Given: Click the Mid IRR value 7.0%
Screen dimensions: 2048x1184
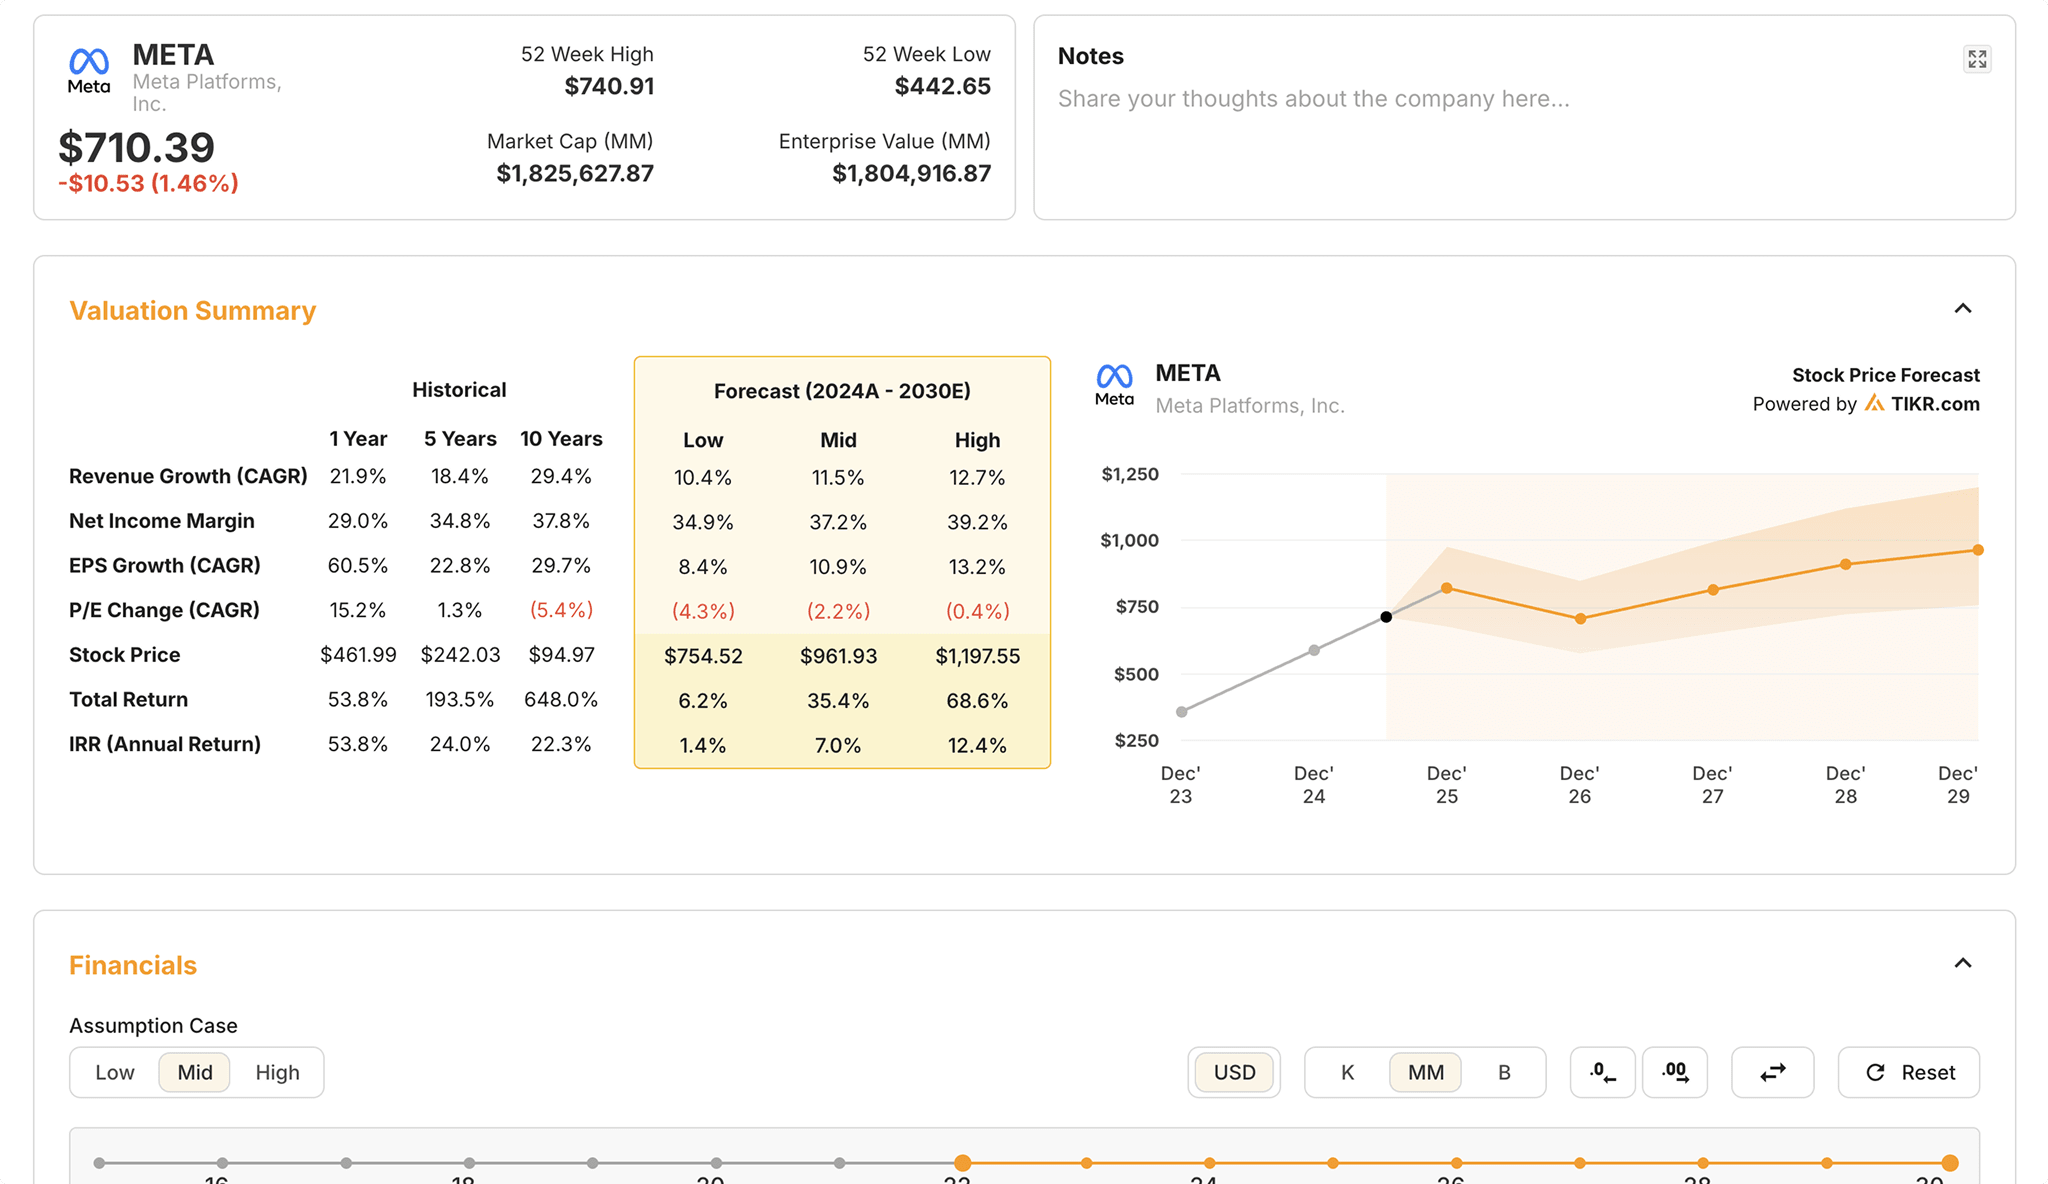Looking at the screenshot, I should point(838,745).
